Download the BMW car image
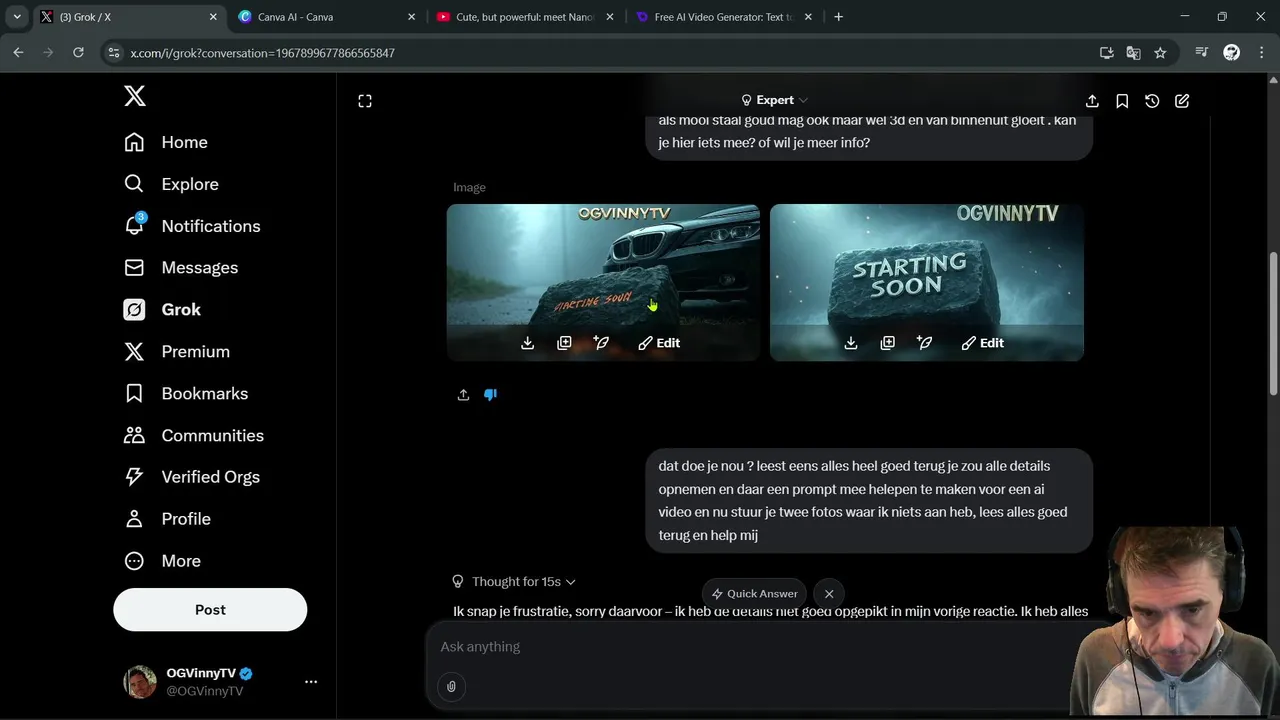The height and width of the screenshot is (720, 1280). coord(528,343)
